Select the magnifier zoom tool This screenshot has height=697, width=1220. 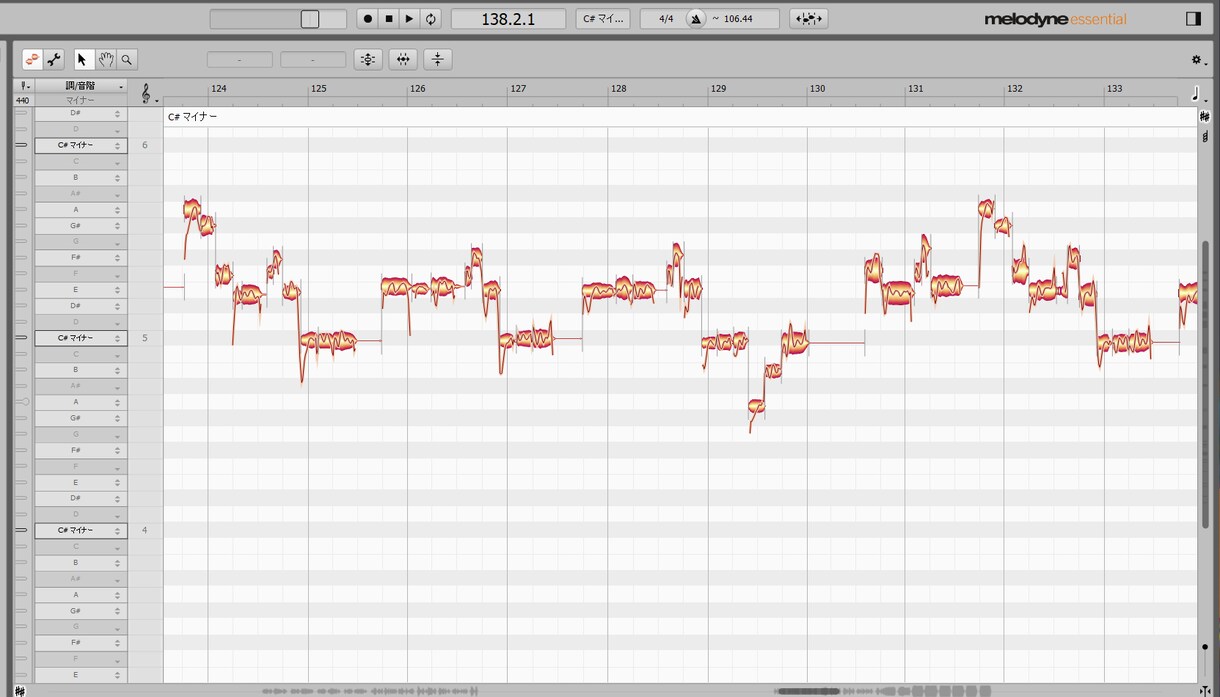127,60
